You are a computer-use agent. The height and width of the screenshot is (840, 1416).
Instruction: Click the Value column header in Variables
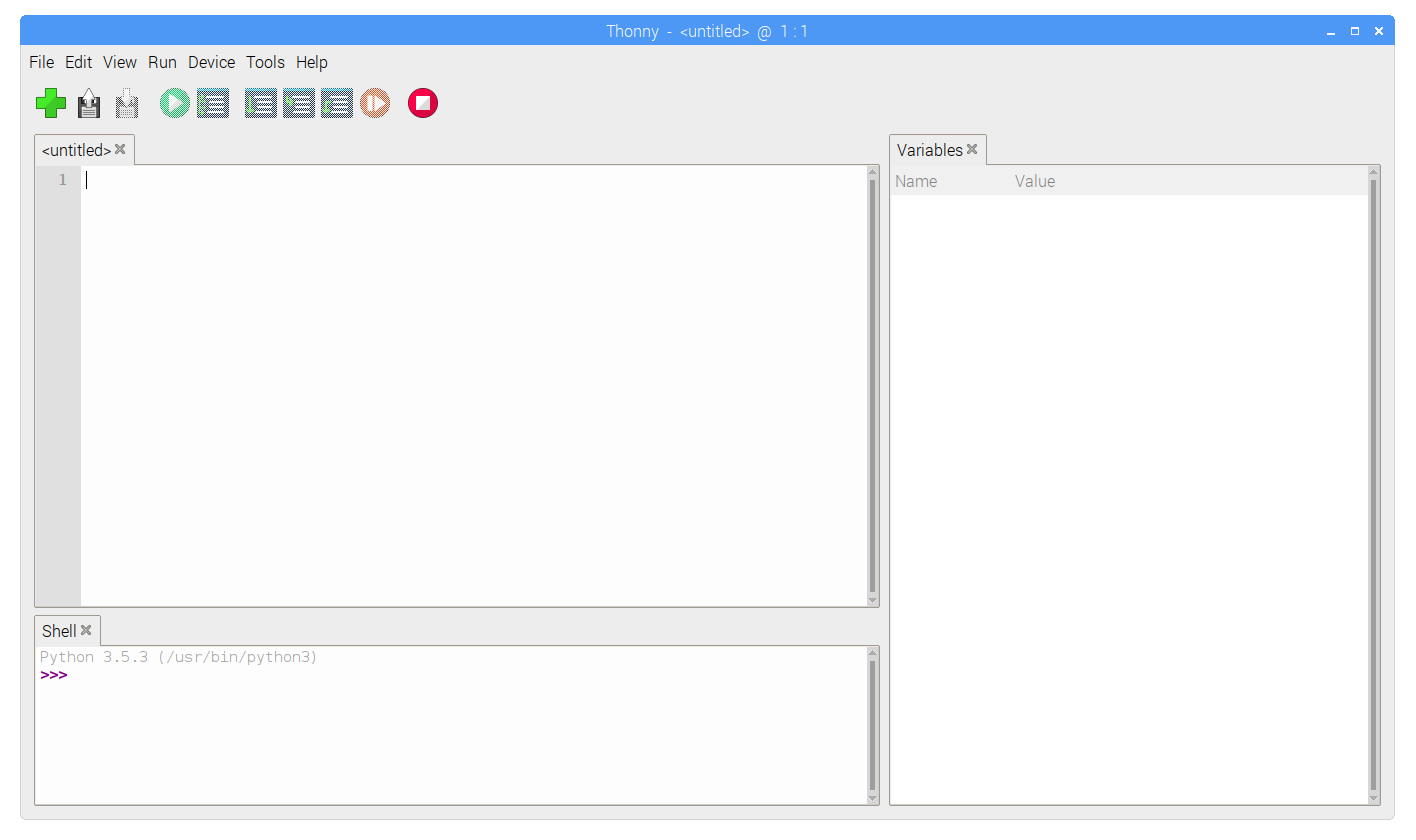1035,181
